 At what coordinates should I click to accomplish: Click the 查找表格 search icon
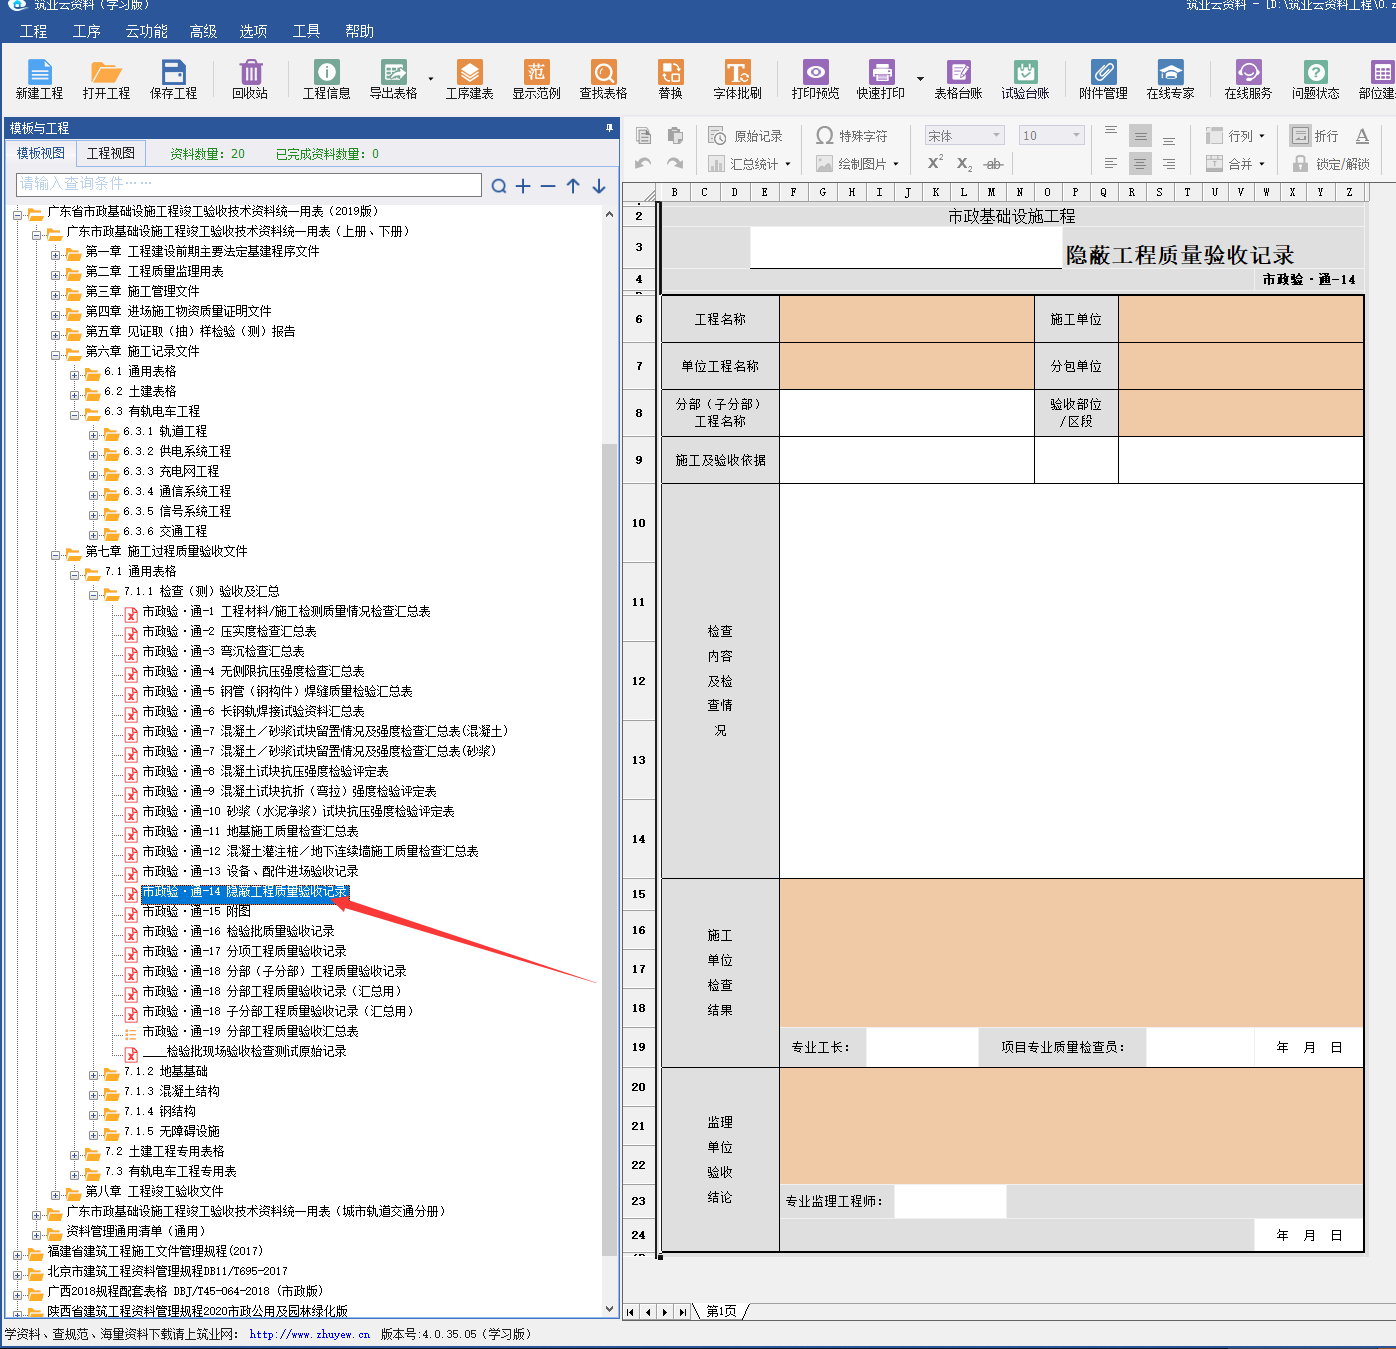[x=604, y=79]
